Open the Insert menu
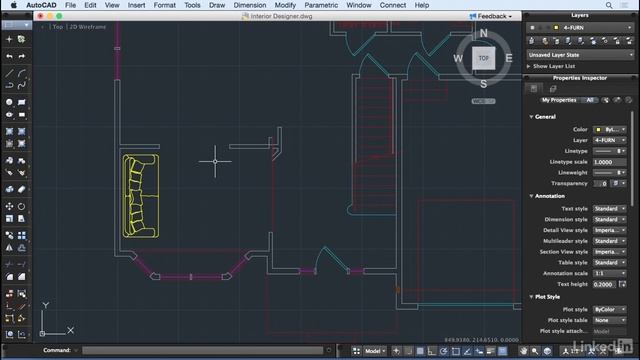Screen dimensions: 640x360 click(136, 5)
